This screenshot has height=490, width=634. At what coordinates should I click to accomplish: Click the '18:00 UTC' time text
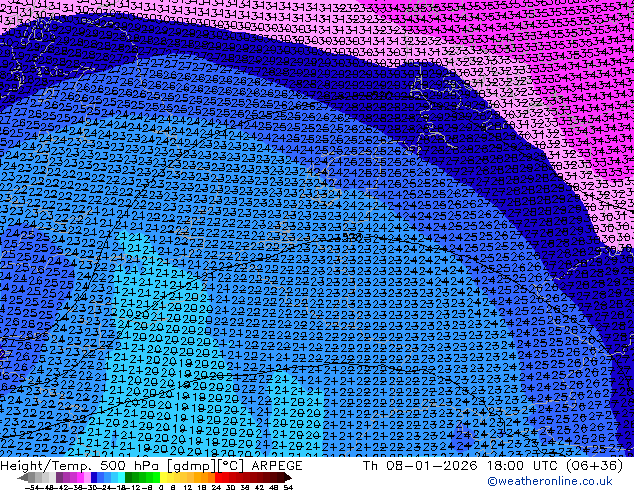(522, 466)
